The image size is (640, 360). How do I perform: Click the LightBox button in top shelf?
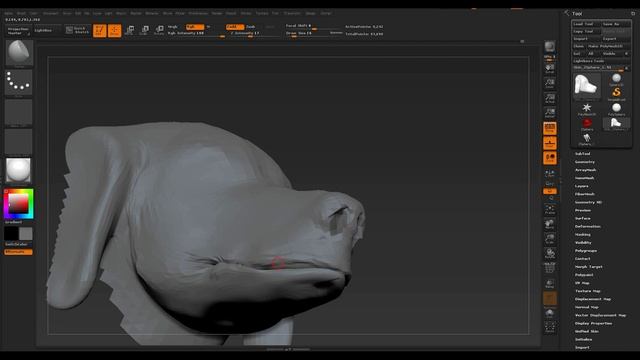click(47, 30)
